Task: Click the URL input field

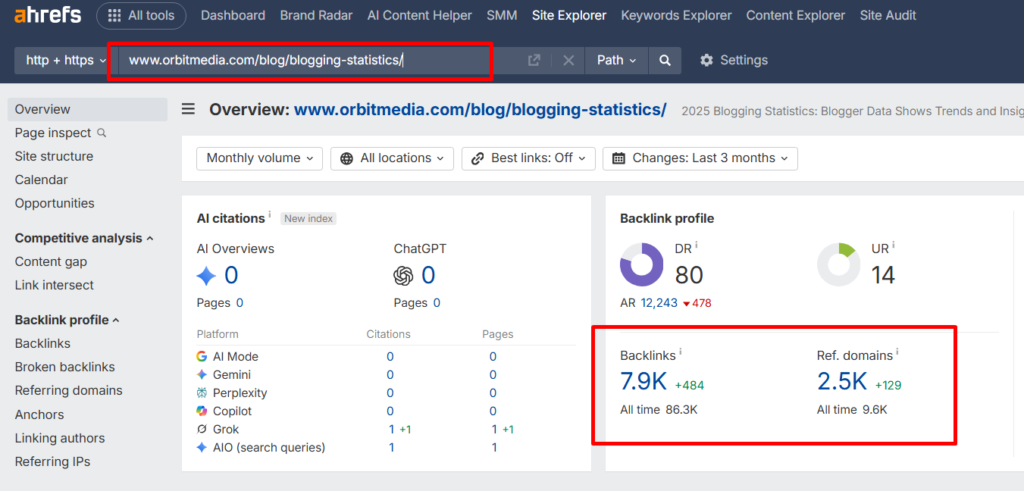Action: (320, 60)
